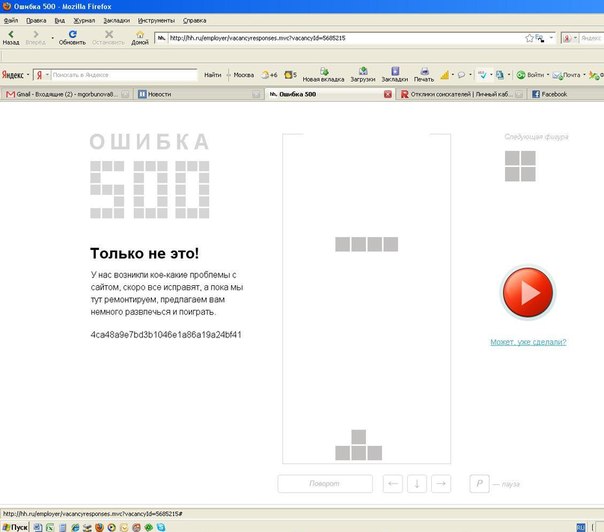Click the spellcheck icon on Yandex bar

(x=482, y=75)
